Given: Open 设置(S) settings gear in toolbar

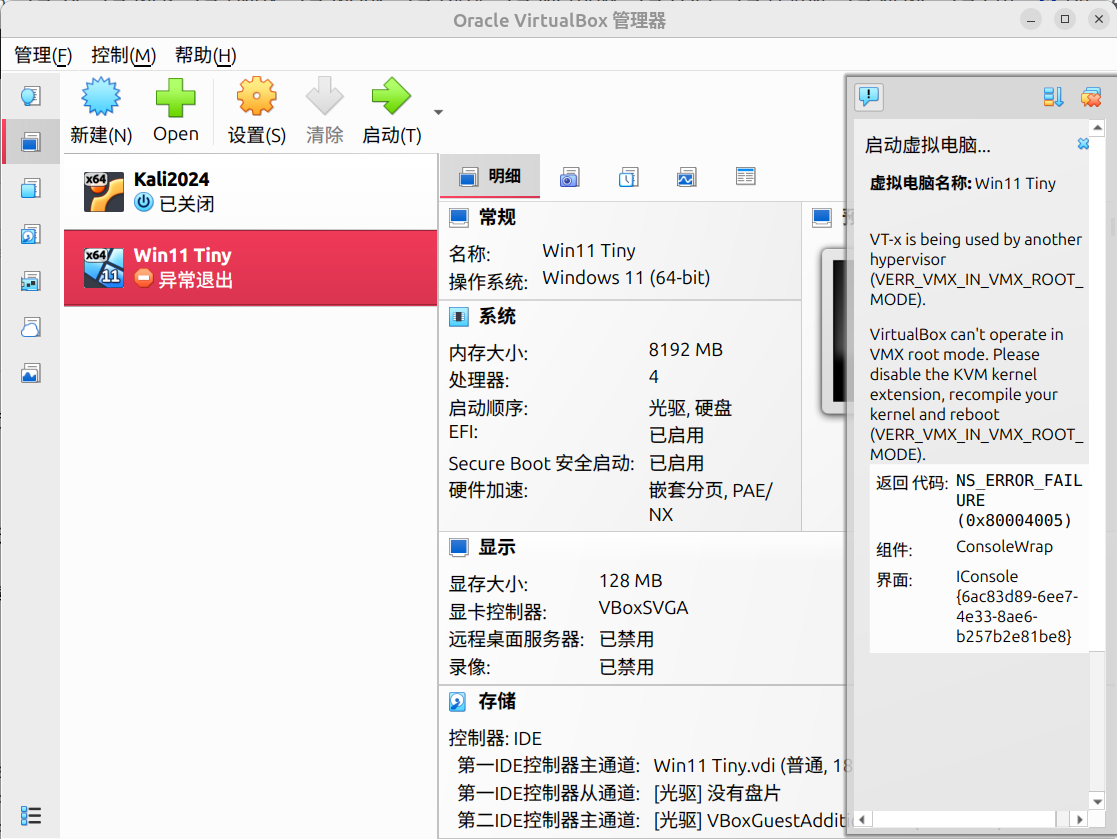Looking at the screenshot, I should click(257, 98).
